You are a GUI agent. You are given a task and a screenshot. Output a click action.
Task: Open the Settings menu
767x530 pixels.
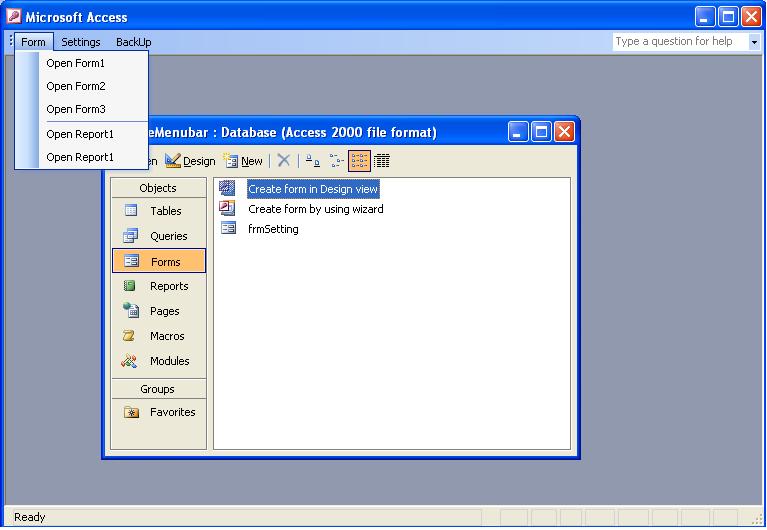click(x=81, y=42)
